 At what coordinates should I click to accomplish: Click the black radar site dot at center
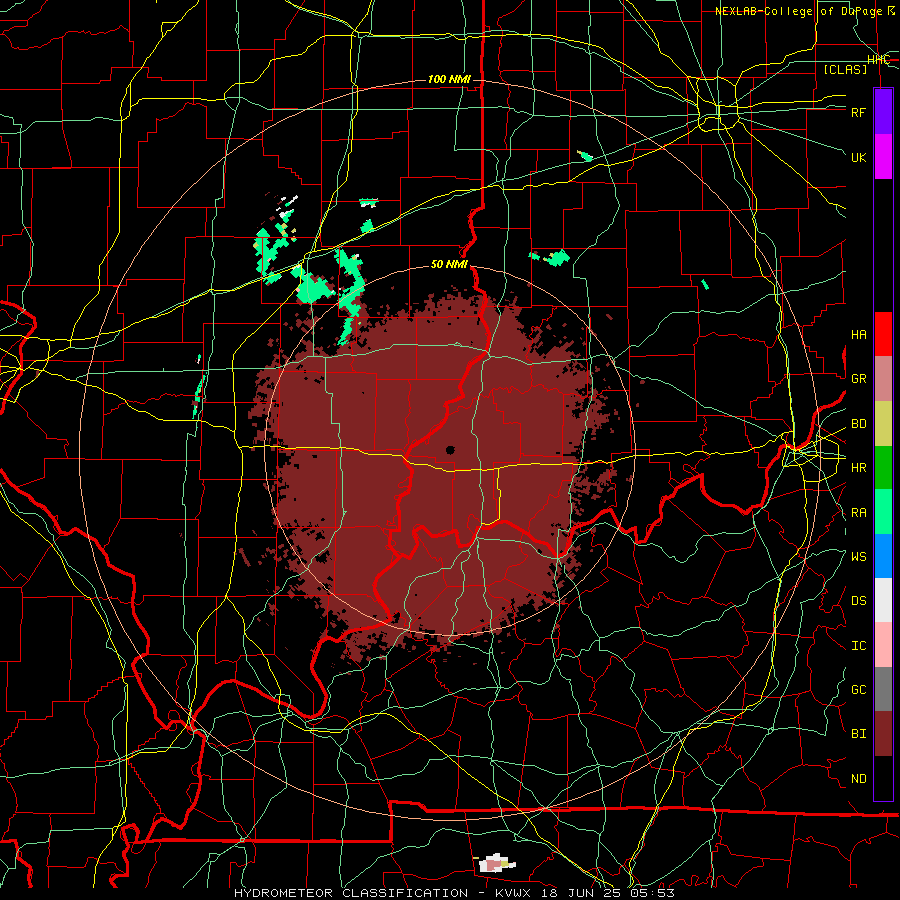451,450
